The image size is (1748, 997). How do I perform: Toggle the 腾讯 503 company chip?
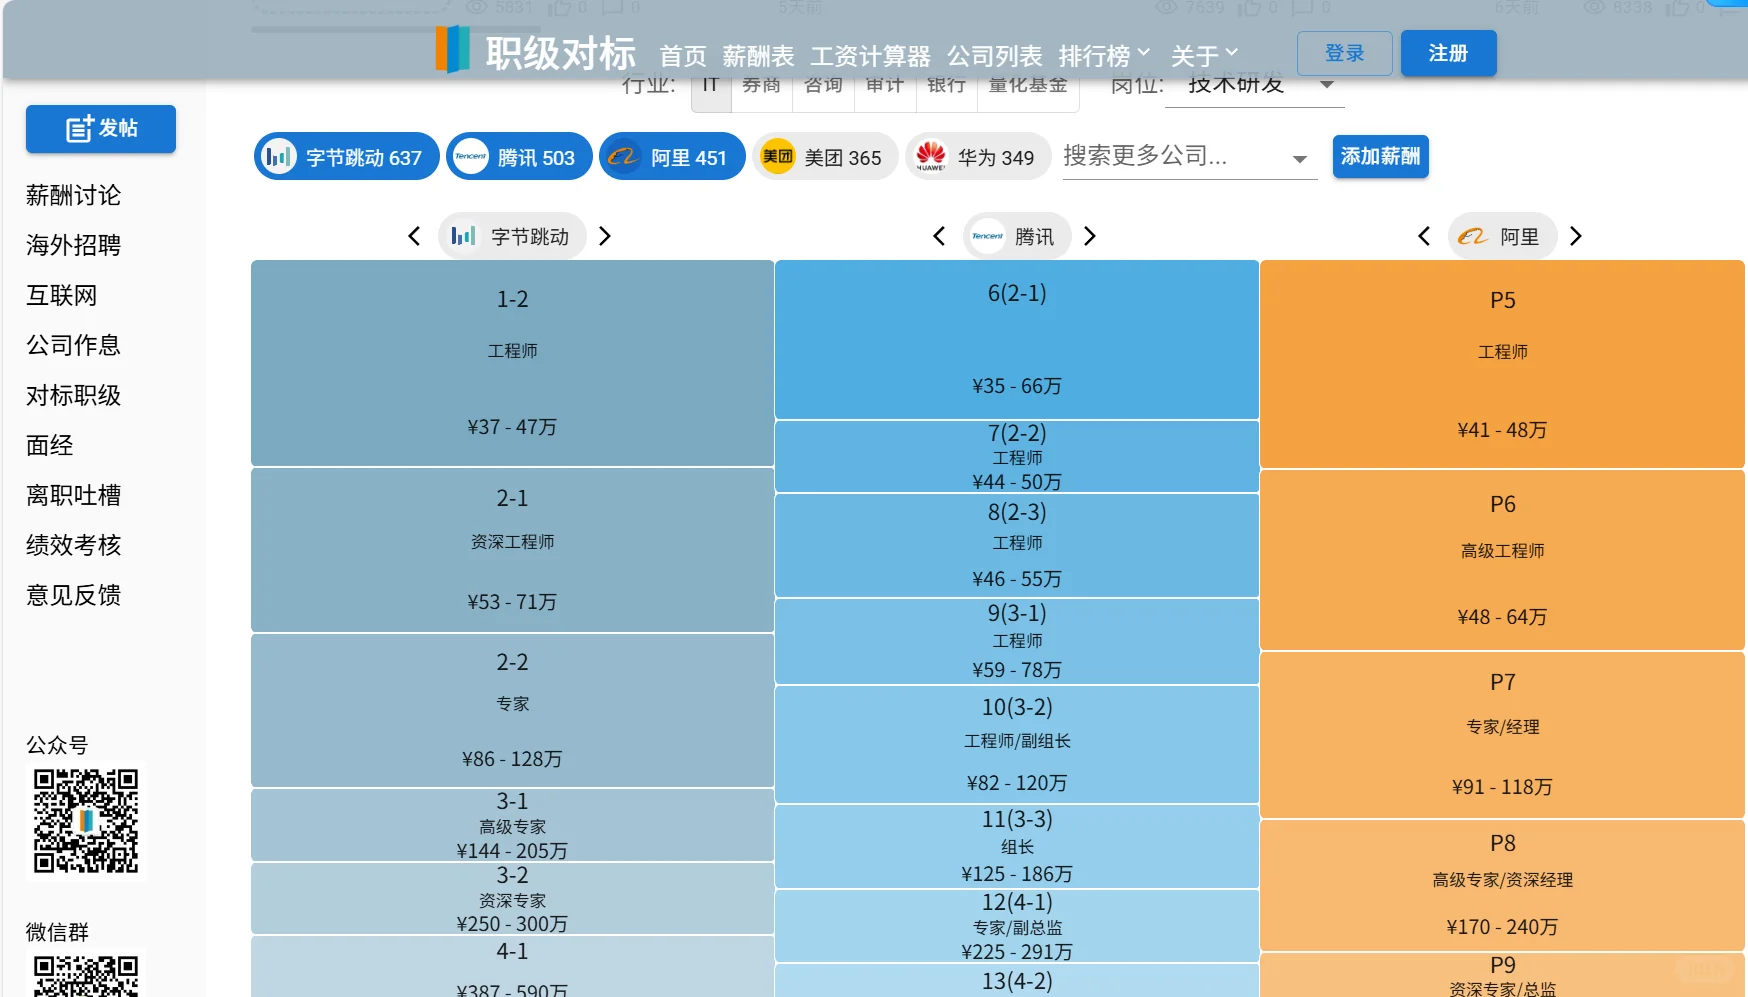point(519,157)
